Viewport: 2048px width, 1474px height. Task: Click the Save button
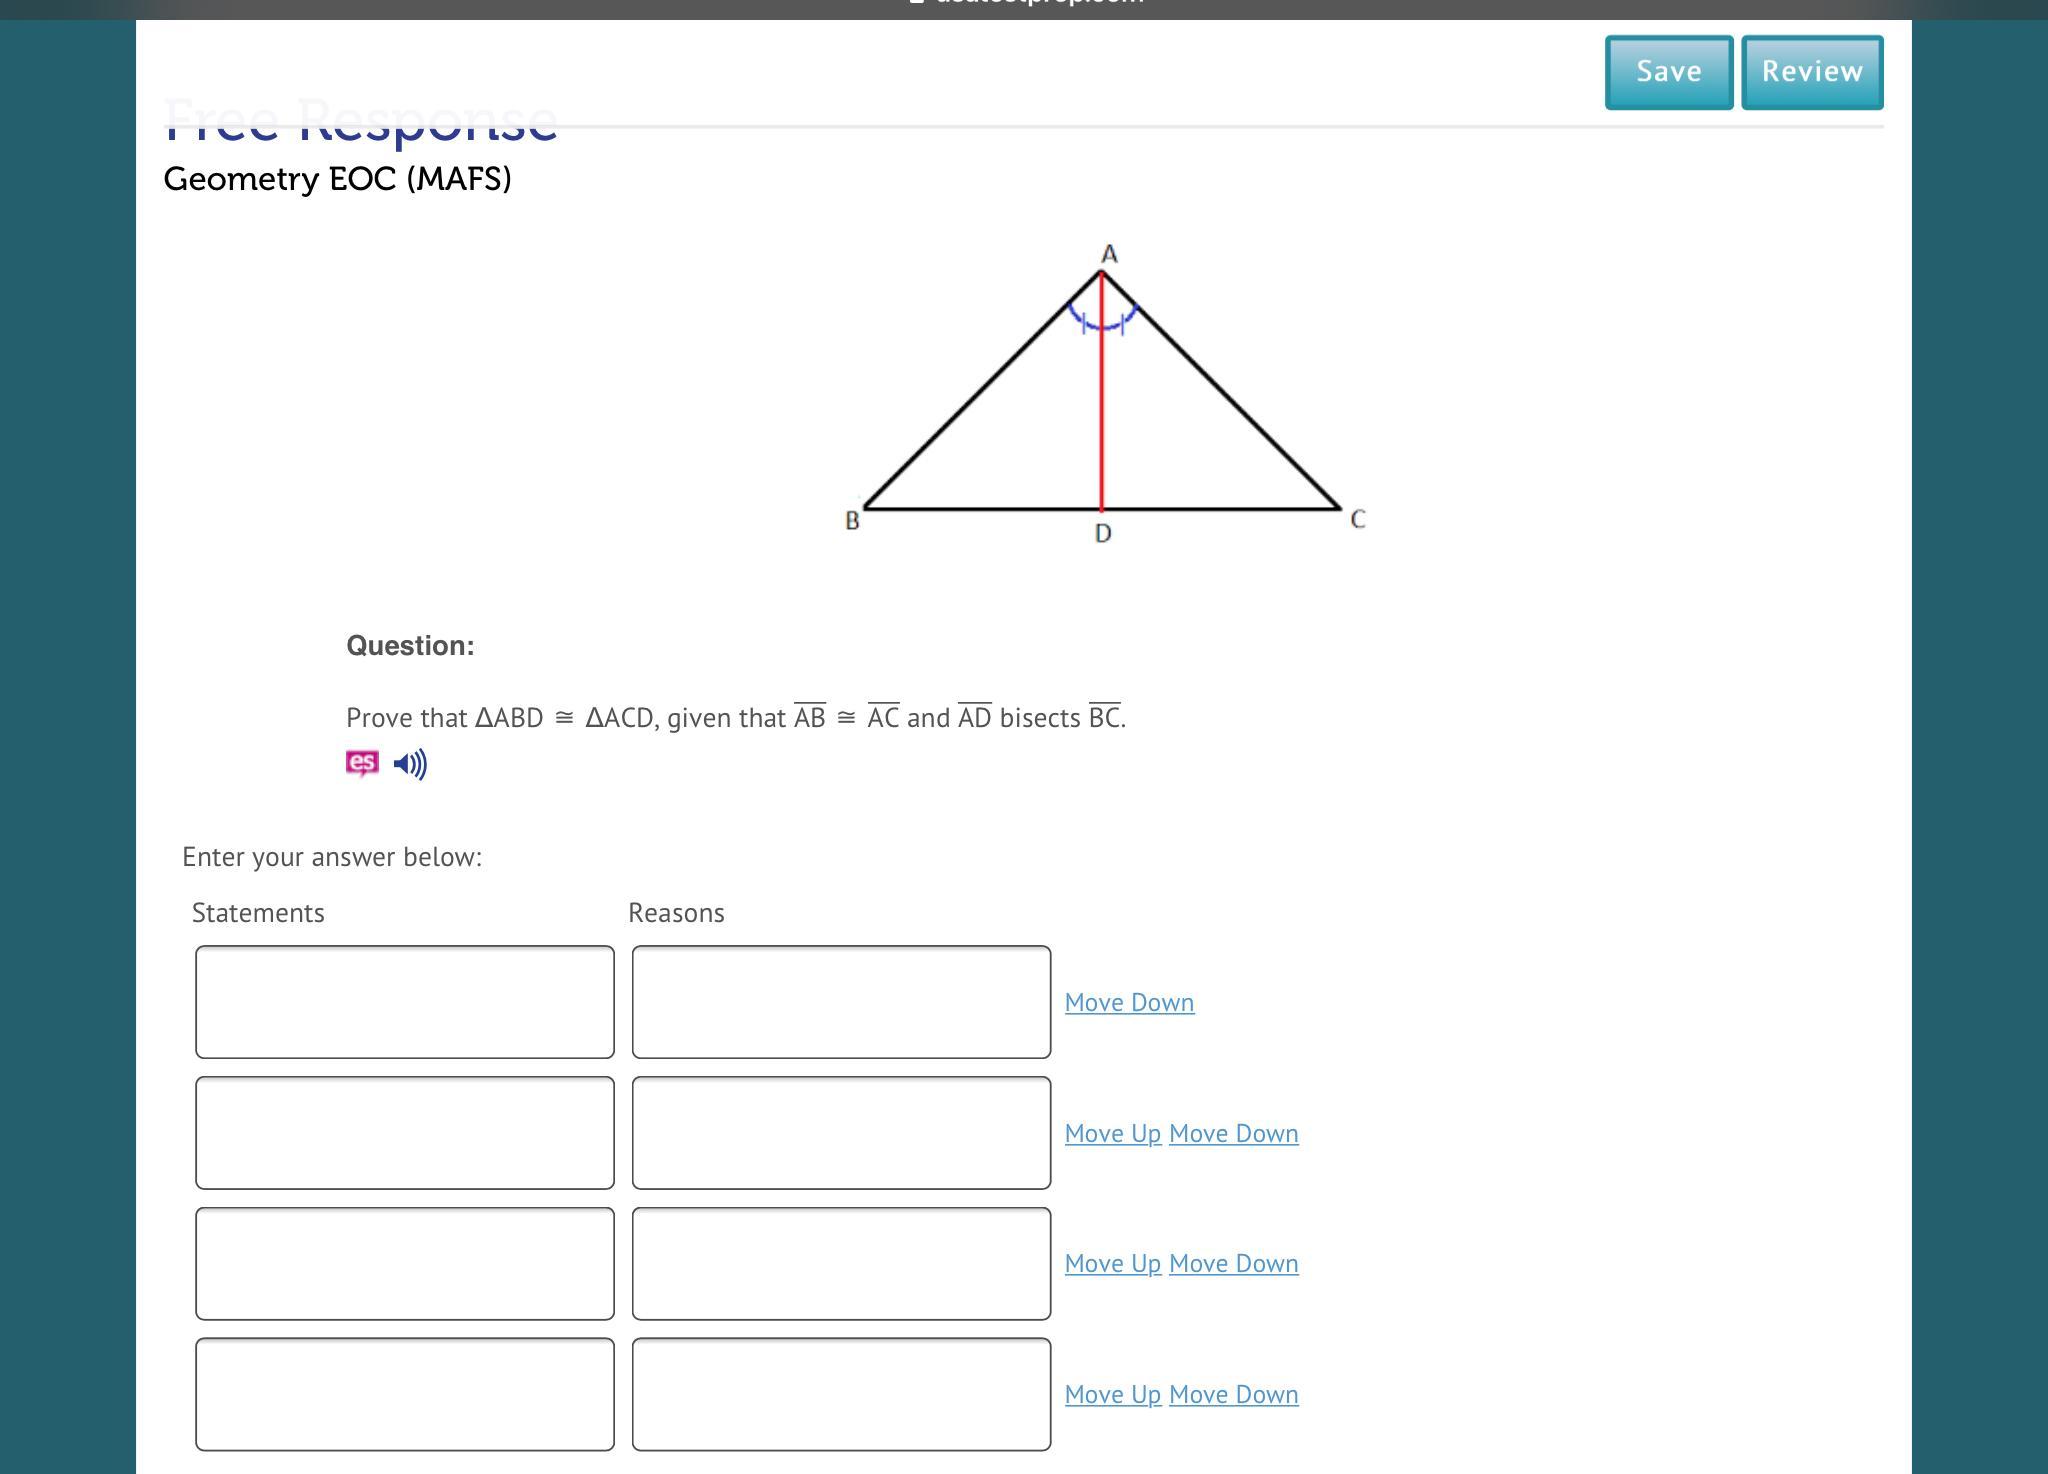click(x=1668, y=72)
